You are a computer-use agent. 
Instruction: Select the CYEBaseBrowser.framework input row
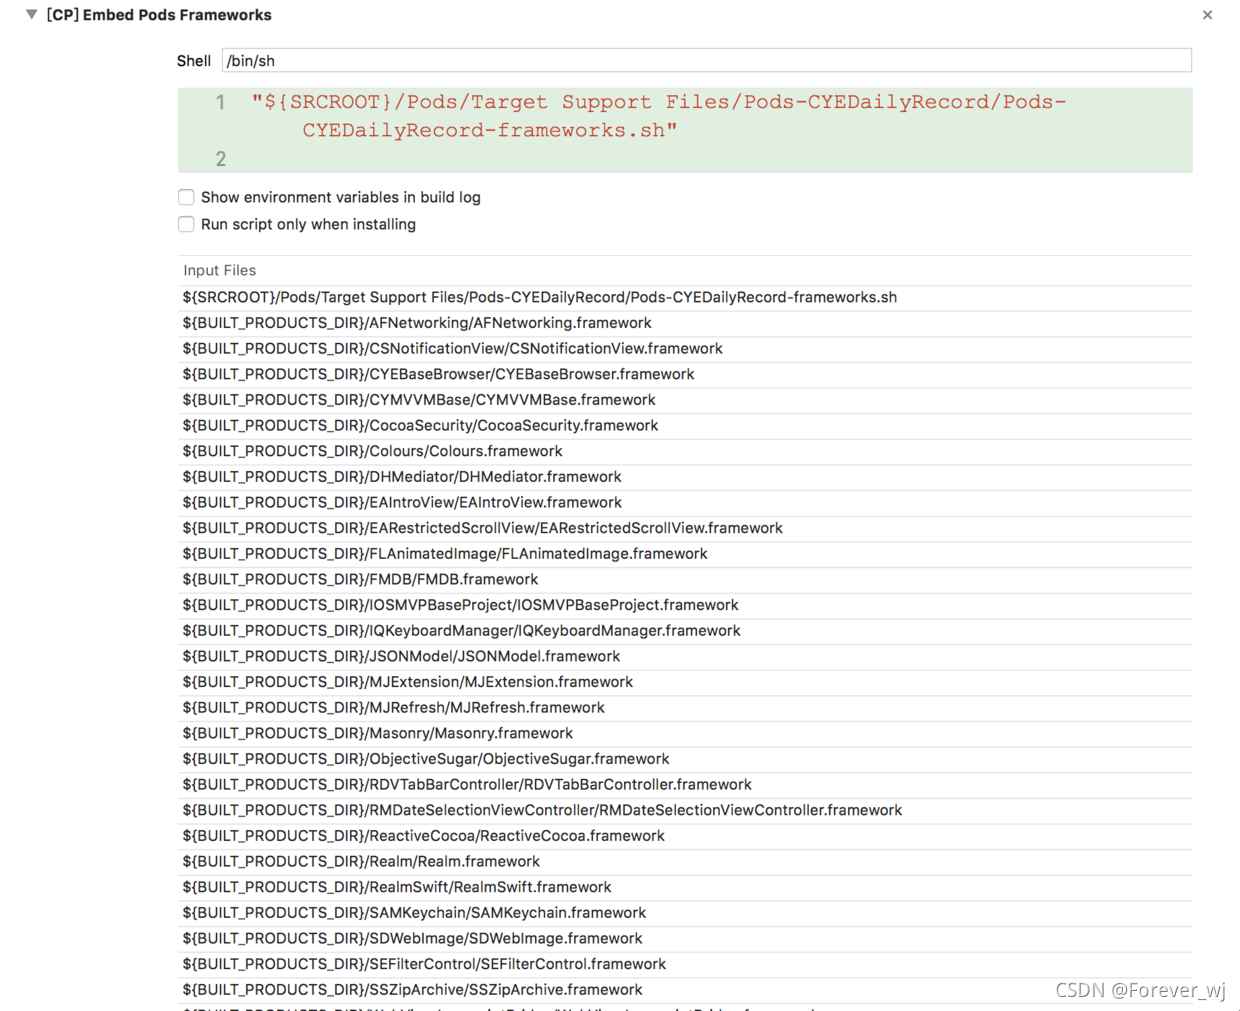click(685, 374)
